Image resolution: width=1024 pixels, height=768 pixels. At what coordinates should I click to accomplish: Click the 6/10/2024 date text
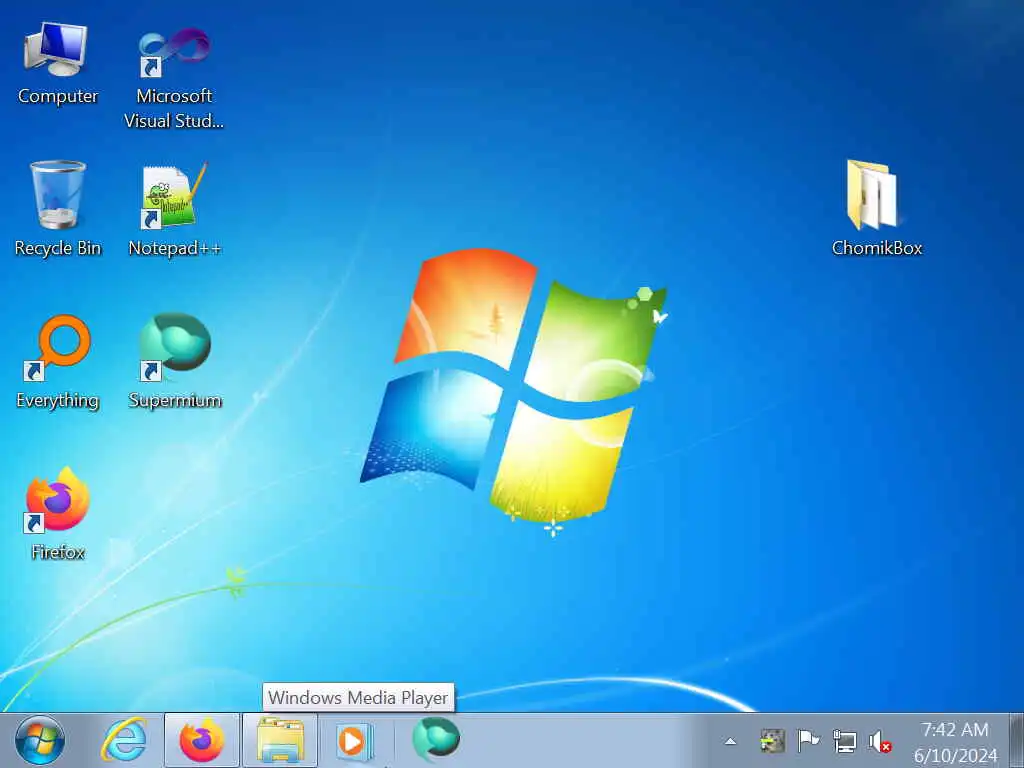955,755
